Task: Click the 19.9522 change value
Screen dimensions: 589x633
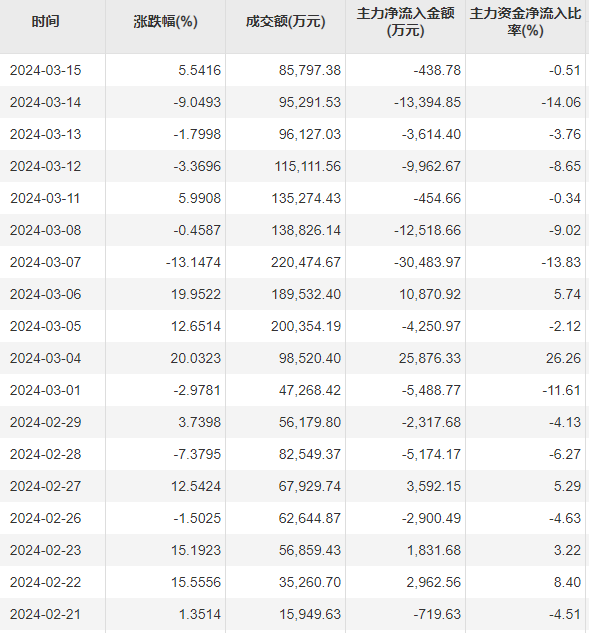Action: [196, 294]
